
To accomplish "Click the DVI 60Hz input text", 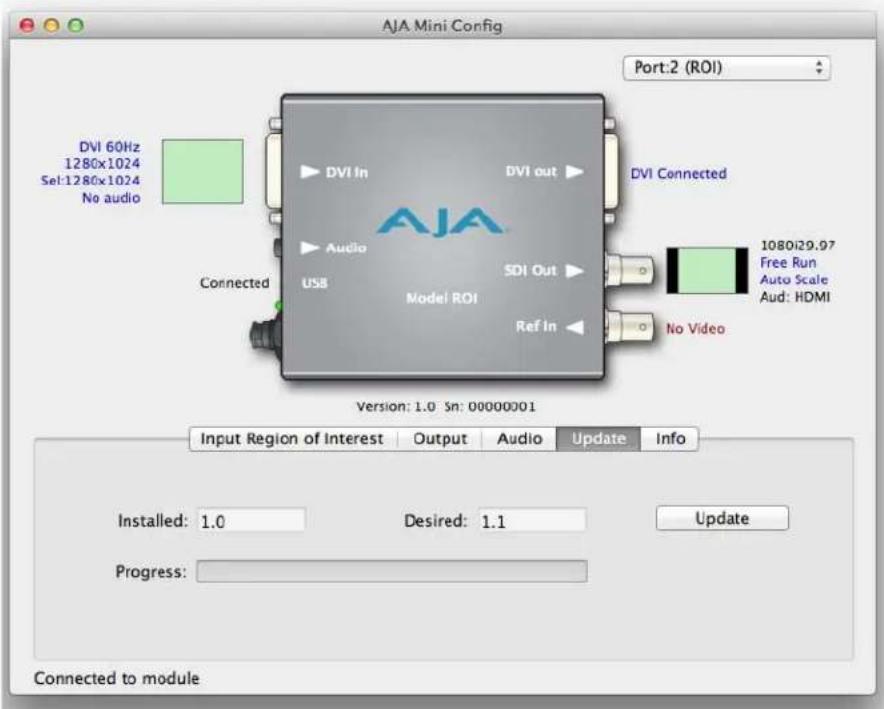I will click(109, 147).
